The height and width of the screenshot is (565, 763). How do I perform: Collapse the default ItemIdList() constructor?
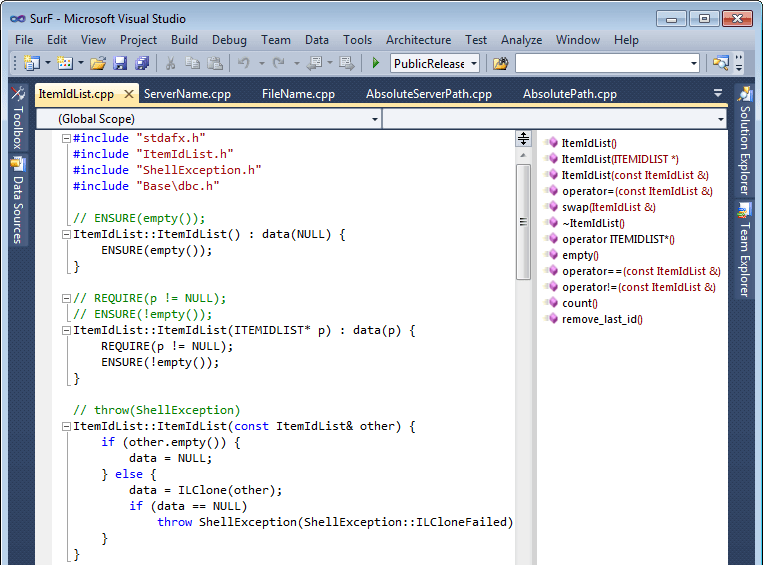[66, 235]
